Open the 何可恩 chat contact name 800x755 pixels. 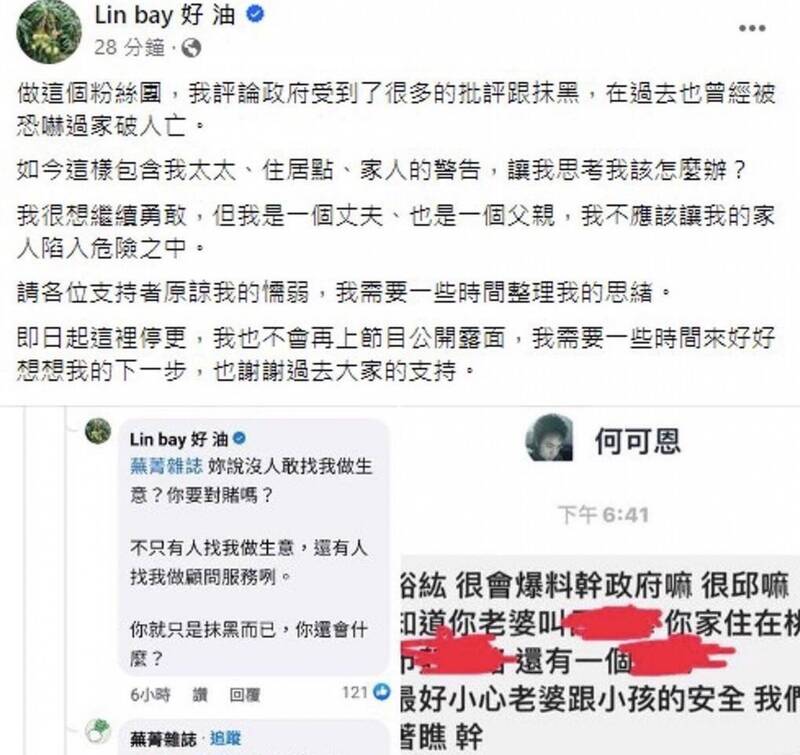point(637,441)
